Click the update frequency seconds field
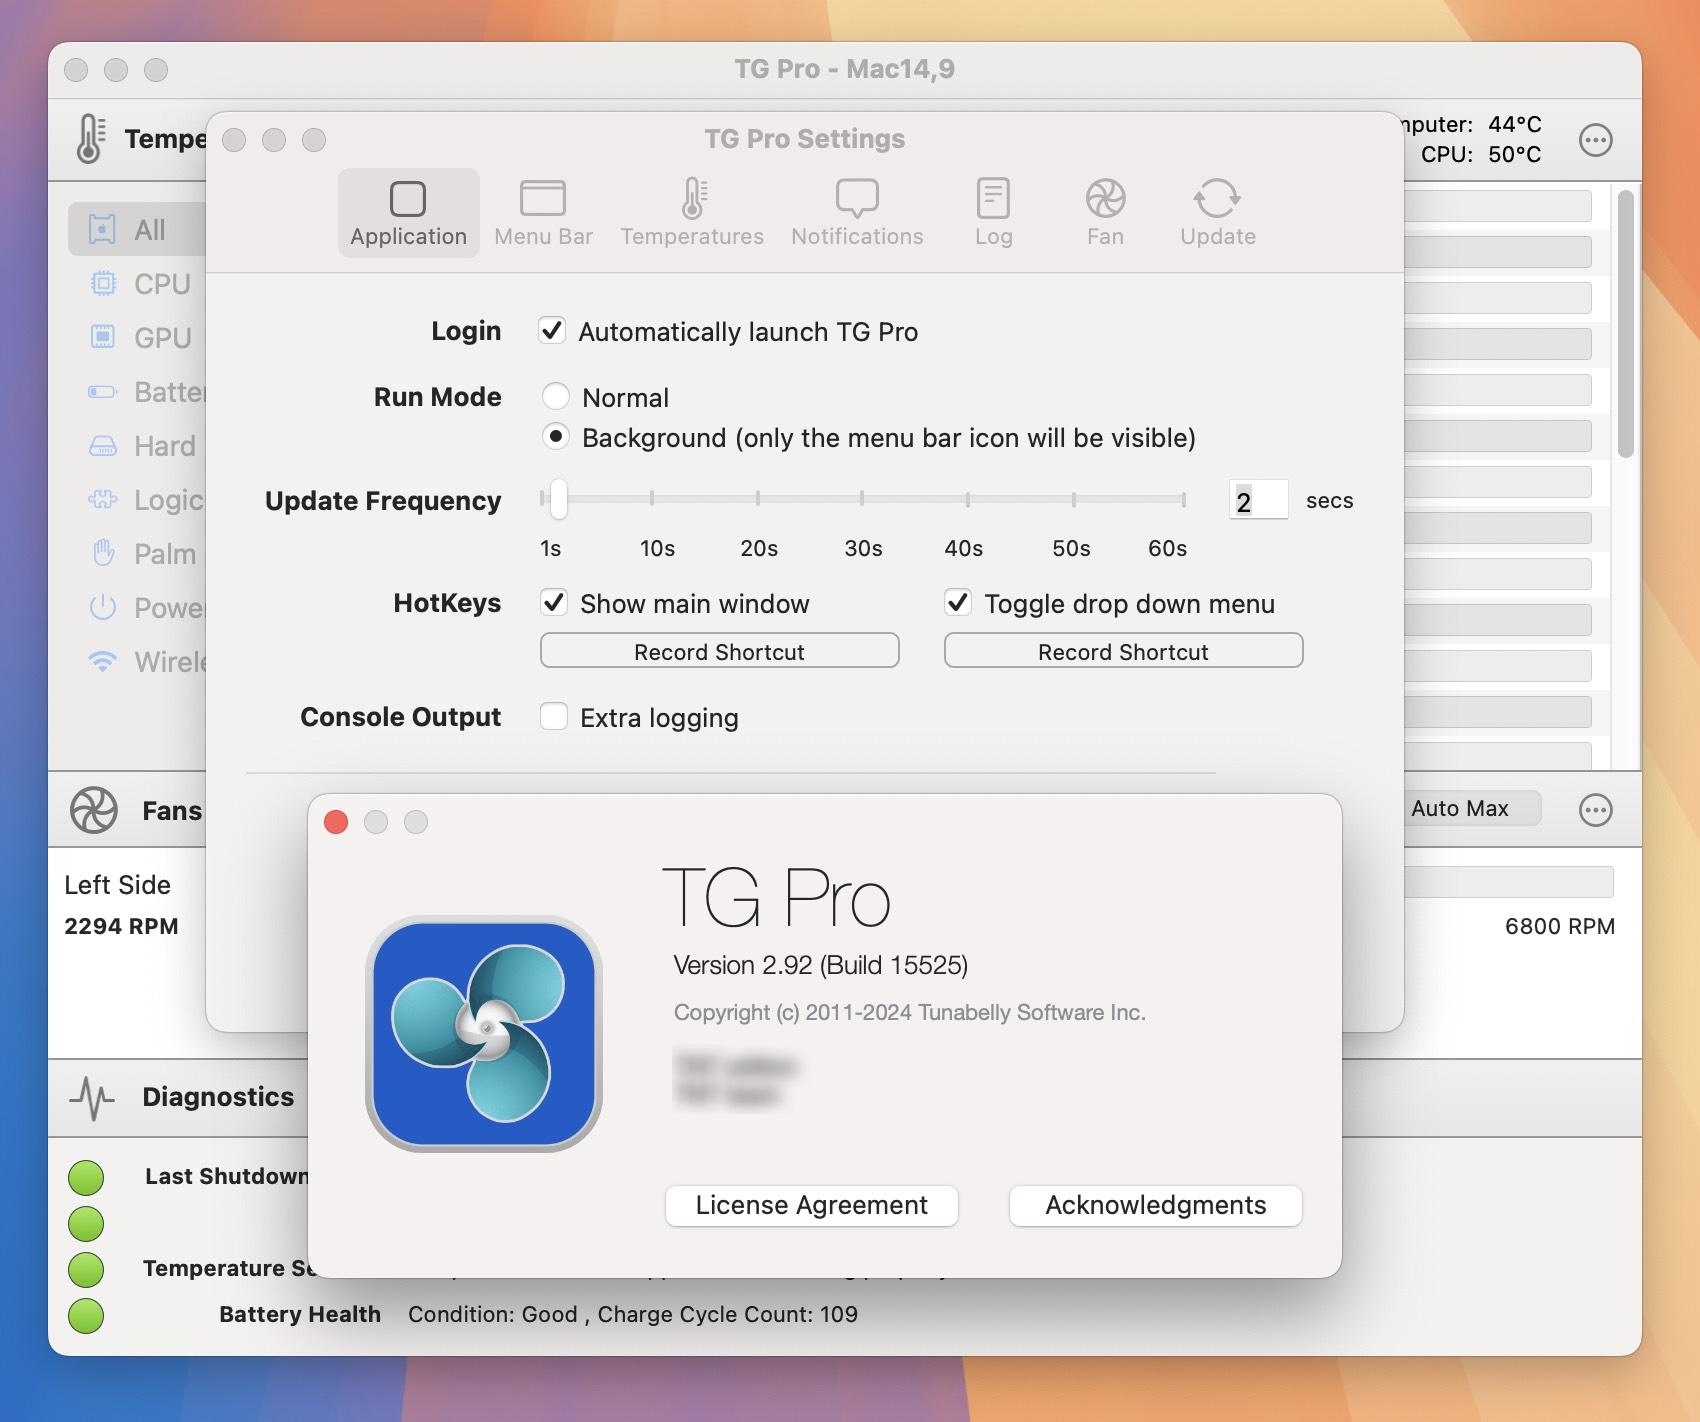The image size is (1700, 1422). coord(1258,500)
